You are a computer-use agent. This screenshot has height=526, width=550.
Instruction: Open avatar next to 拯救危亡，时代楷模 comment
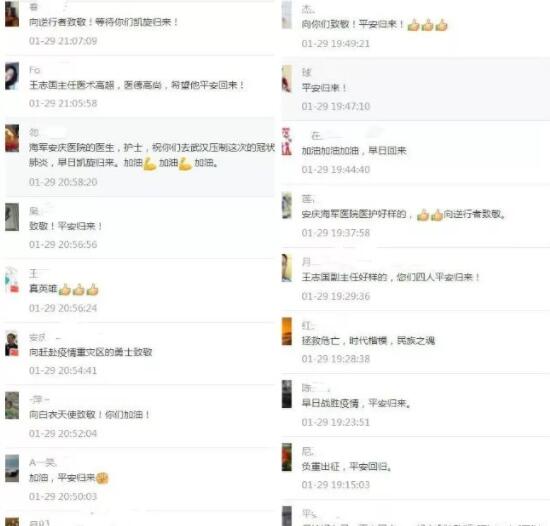click(x=287, y=331)
